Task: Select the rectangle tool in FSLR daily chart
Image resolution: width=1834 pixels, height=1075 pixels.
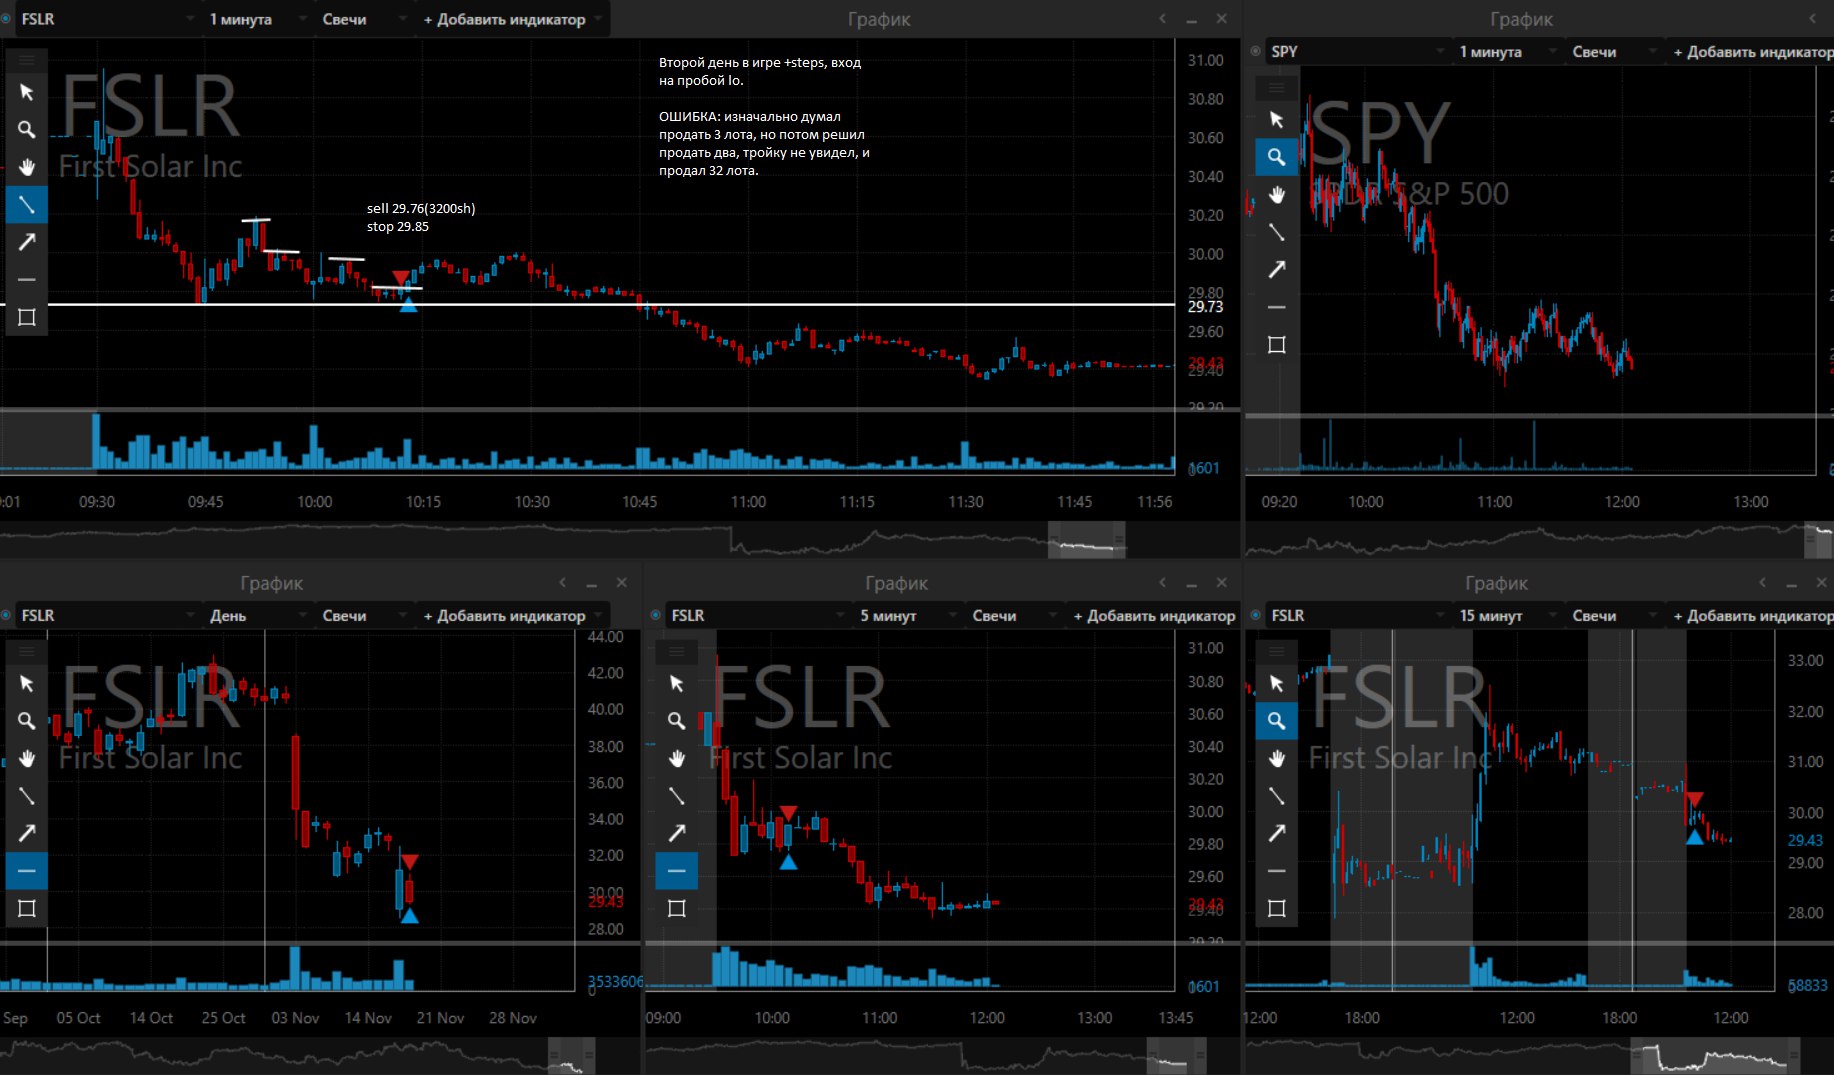Action: click(27, 908)
